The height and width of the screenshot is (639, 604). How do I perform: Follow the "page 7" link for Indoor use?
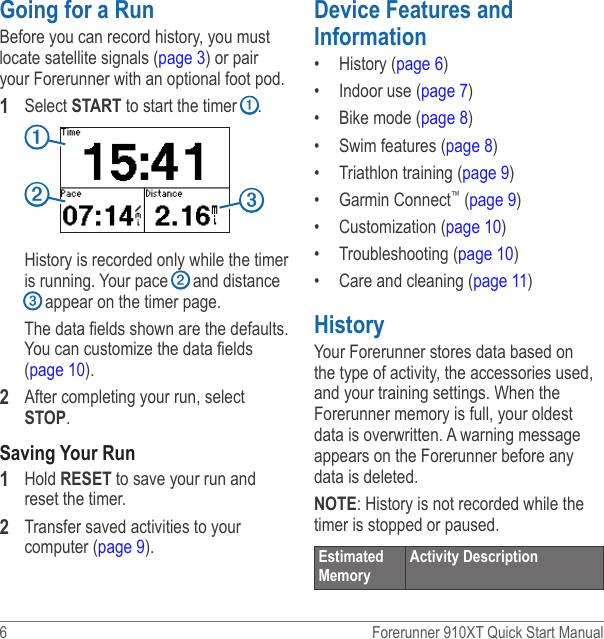click(x=444, y=91)
